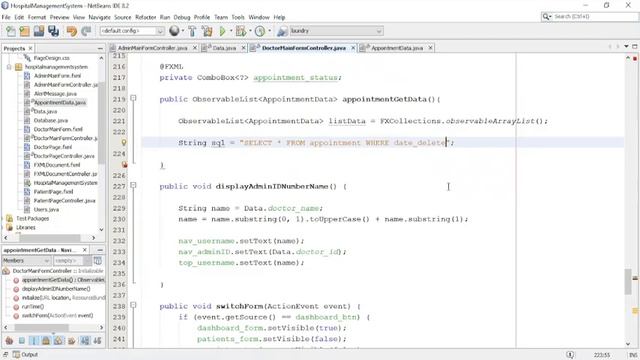
Task: Click the Debug Project toolbar icon
Action: (241, 31)
